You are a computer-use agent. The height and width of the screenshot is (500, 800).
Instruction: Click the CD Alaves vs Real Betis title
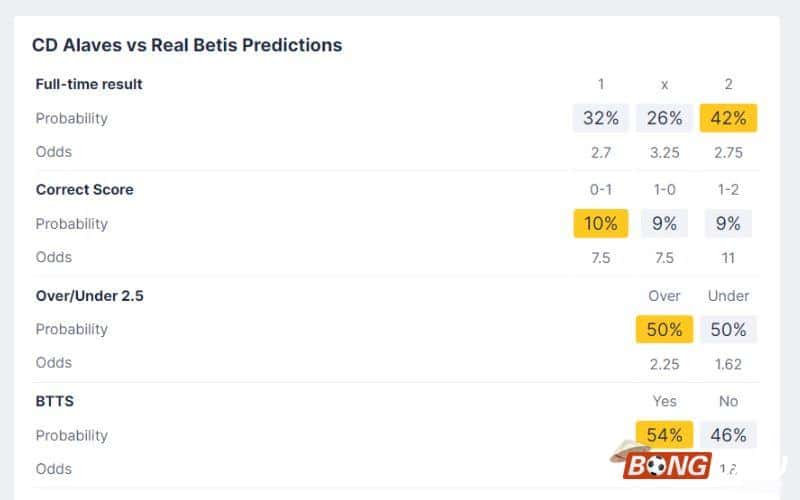187,45
